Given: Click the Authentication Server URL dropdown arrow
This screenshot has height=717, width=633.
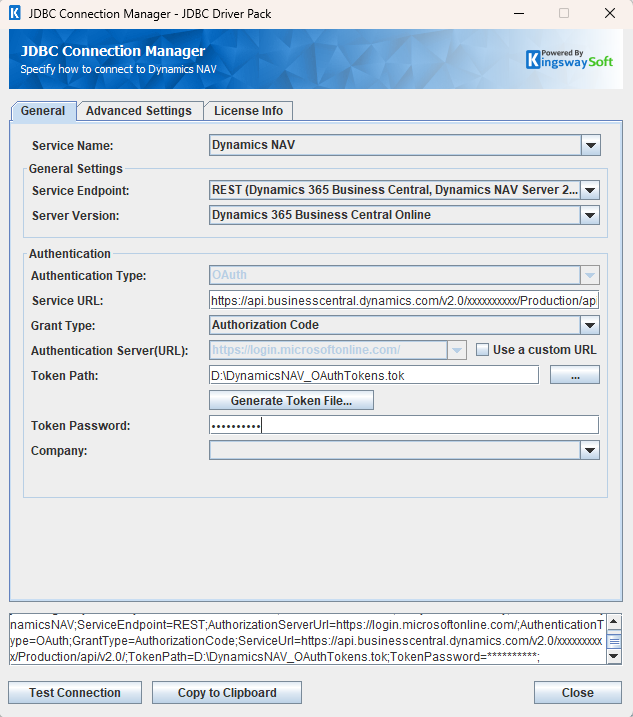Looking at the screenshot, I should pos(456,351).
